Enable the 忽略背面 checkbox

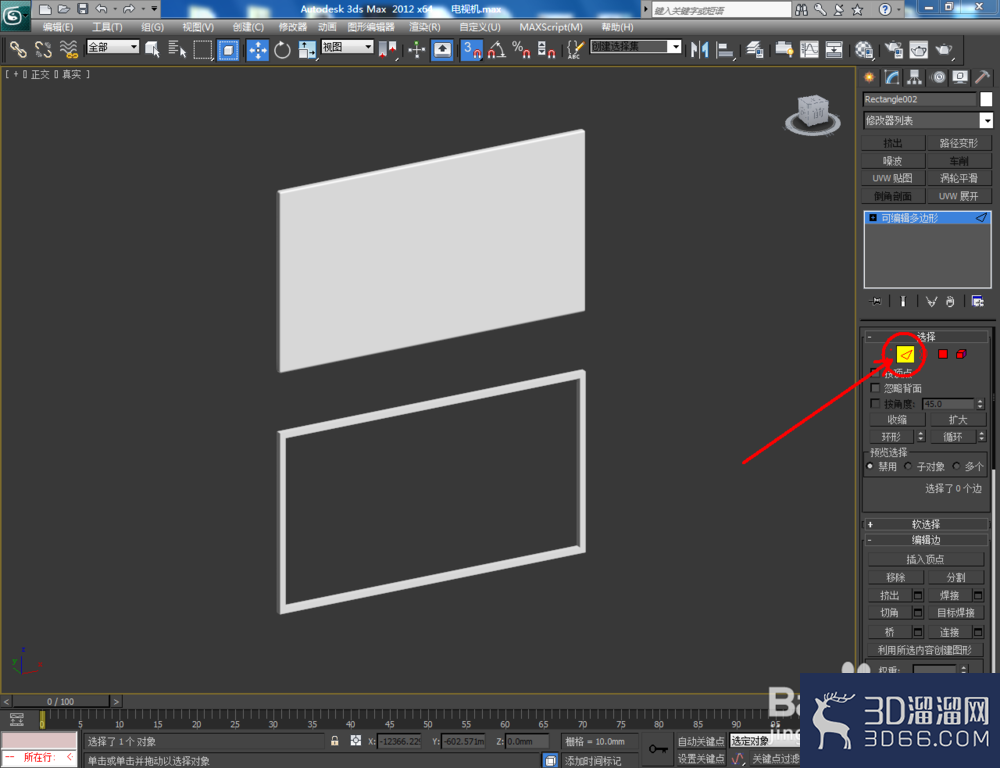click(x=875, y=388)
